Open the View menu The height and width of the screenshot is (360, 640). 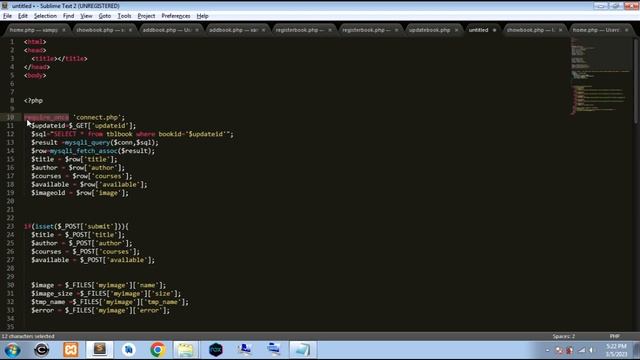[x=86, y=16]
